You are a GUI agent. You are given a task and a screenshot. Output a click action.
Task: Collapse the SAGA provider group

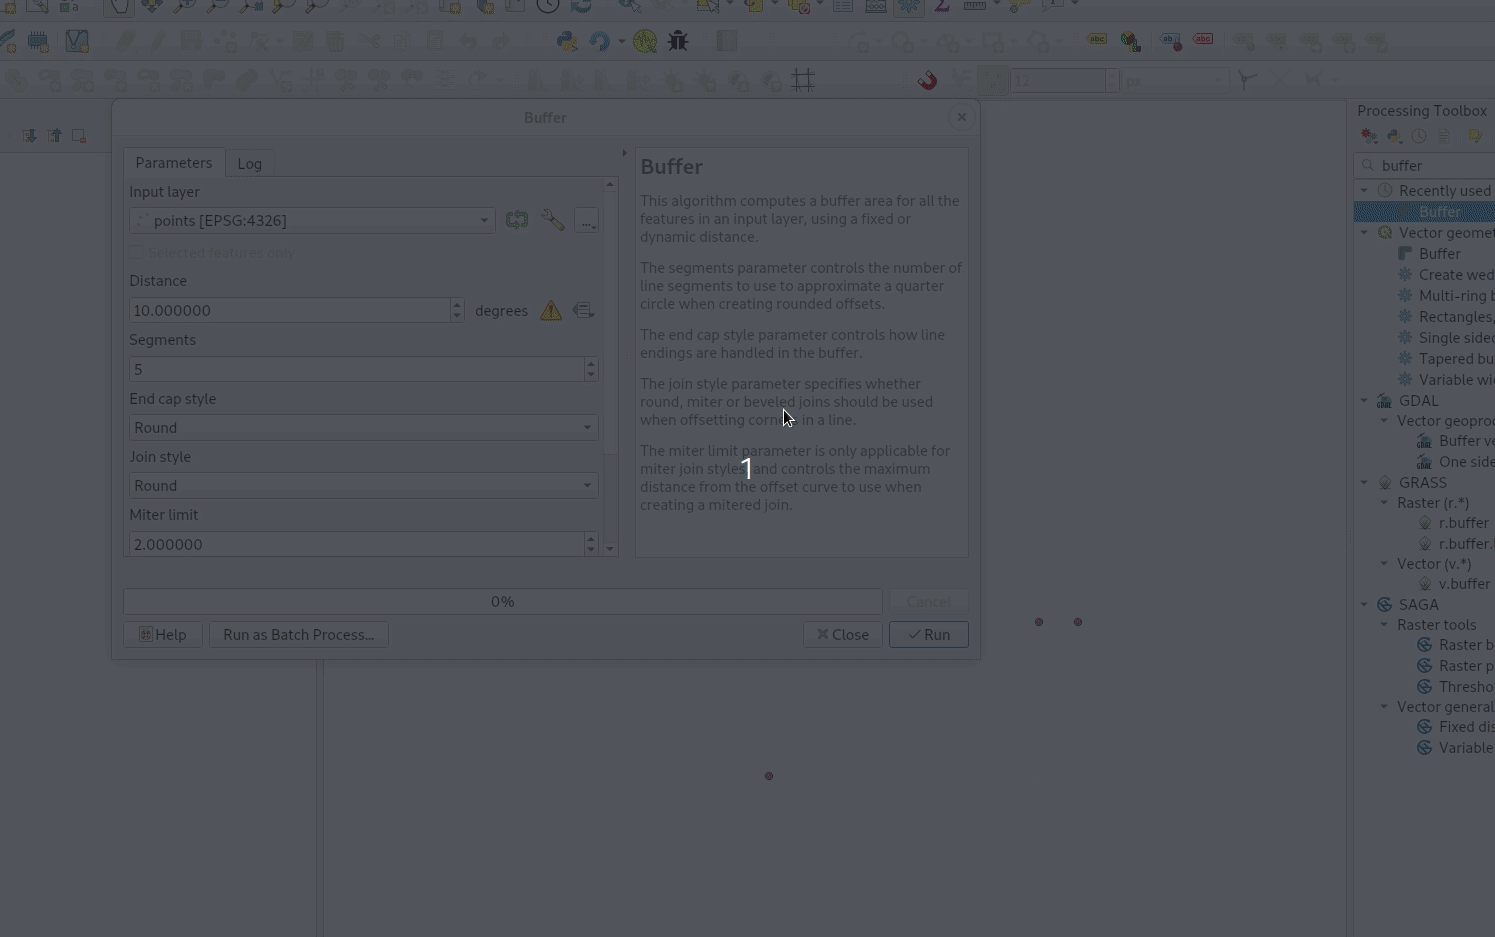tap(1364, 605)
